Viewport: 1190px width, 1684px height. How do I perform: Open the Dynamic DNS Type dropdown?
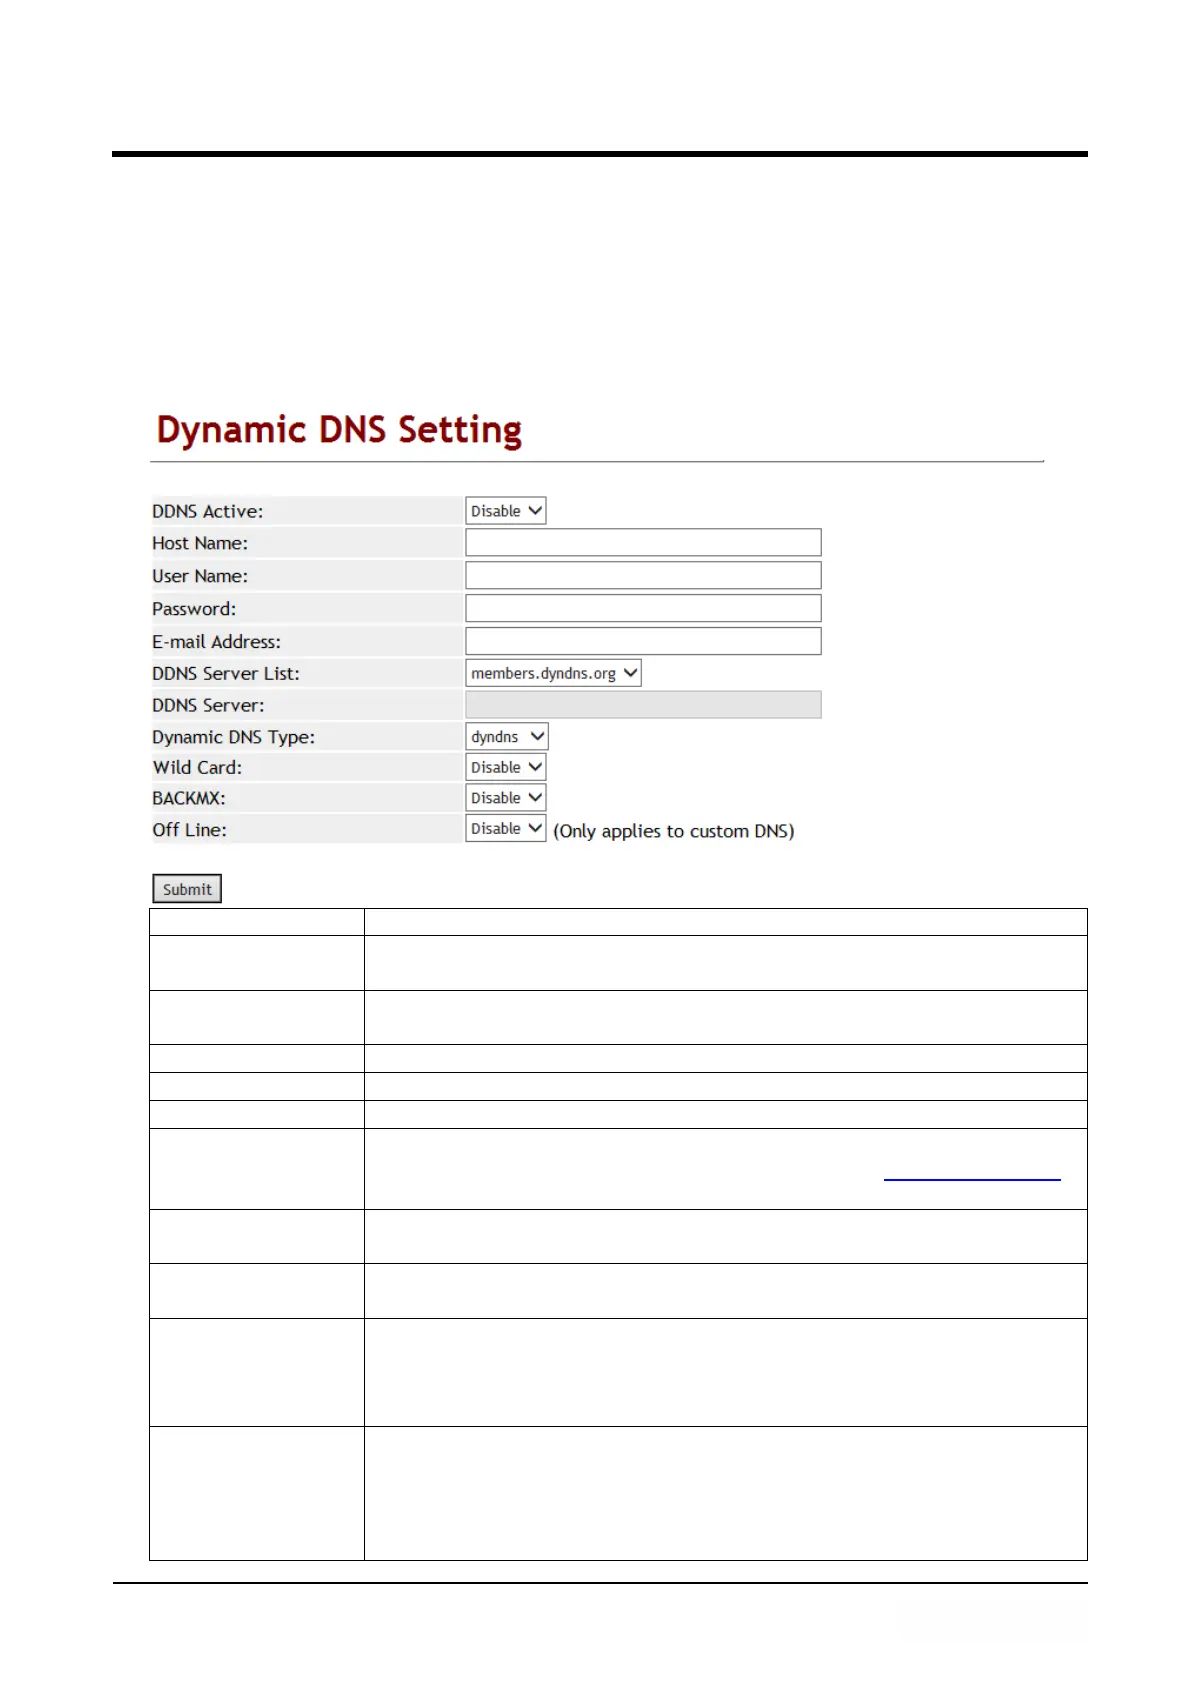coord(507,737)
